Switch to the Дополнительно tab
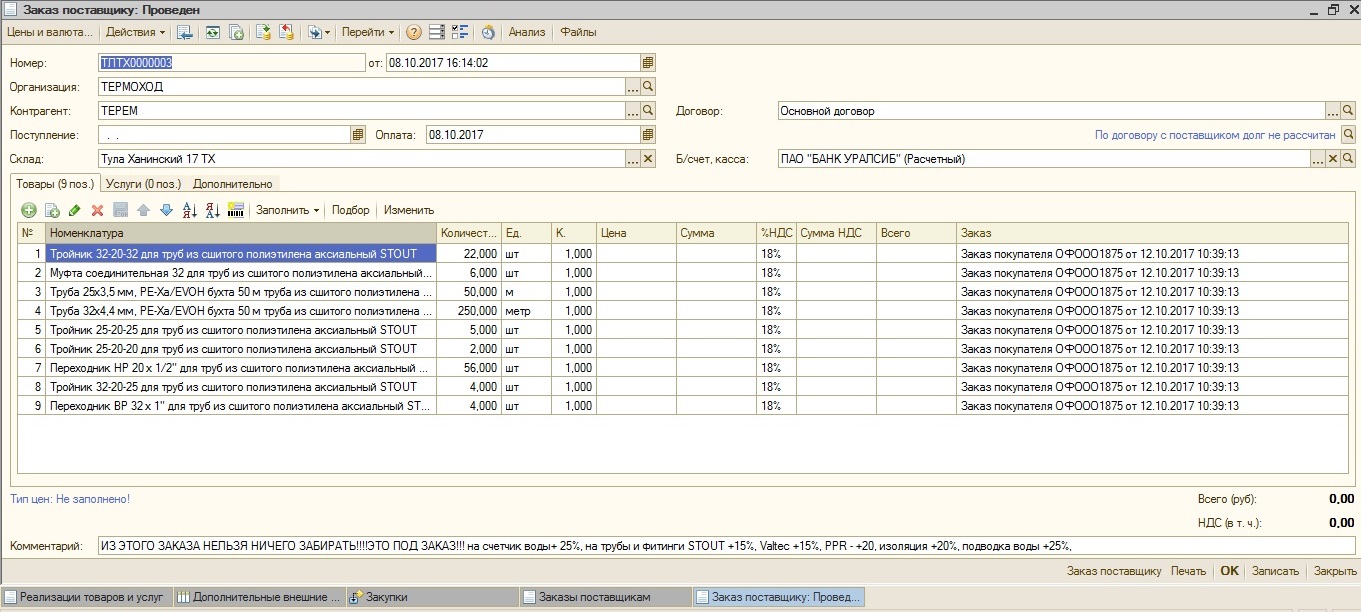Image resolution: width=1361 pixels, height=612 pixels. 232,184
